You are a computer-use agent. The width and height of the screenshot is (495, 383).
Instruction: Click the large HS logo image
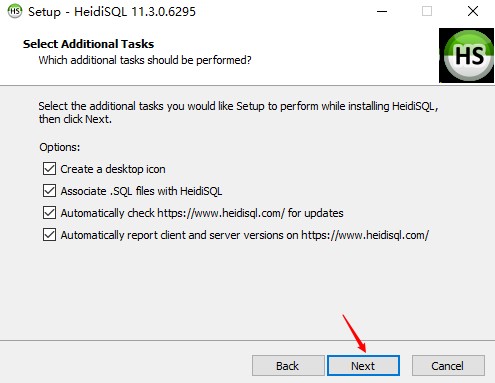pyautogui.click(x=466, y=55)
